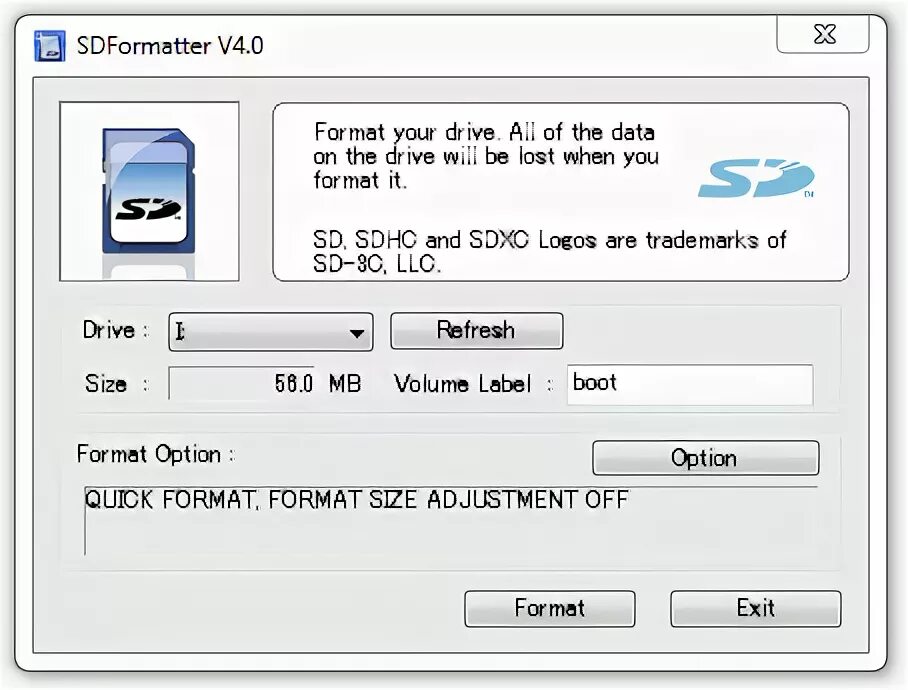The width and height of the screenshot is (908, 690).
Task: Start formatting with the Format button
Action: [x=550, y=608]
